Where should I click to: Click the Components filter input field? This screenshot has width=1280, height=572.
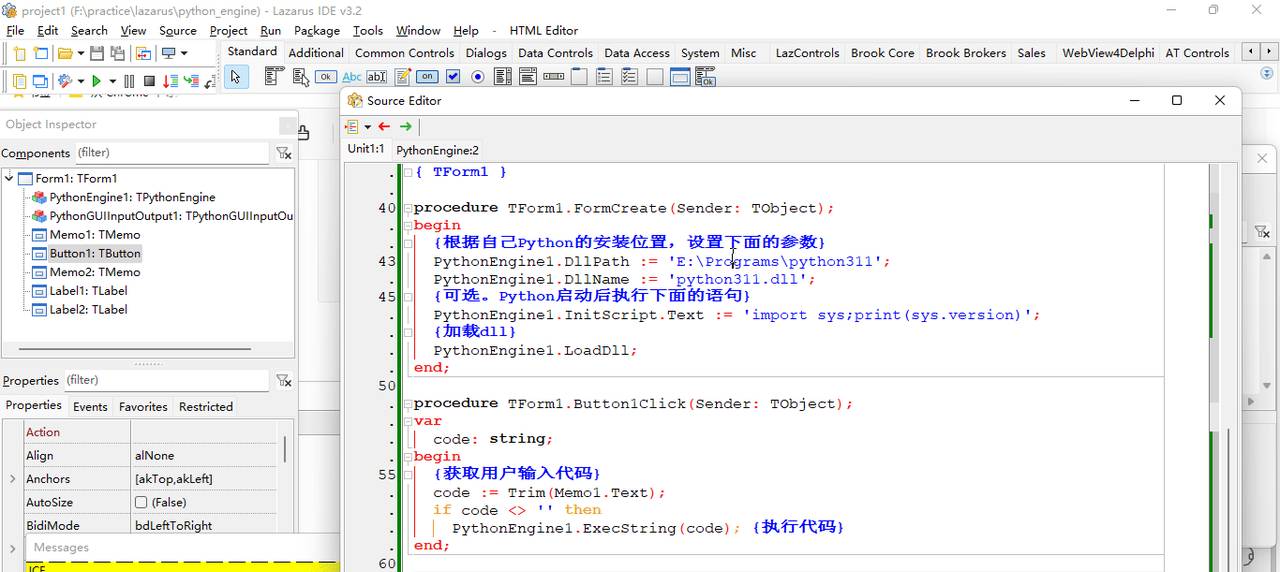click(x=171, y=153)
